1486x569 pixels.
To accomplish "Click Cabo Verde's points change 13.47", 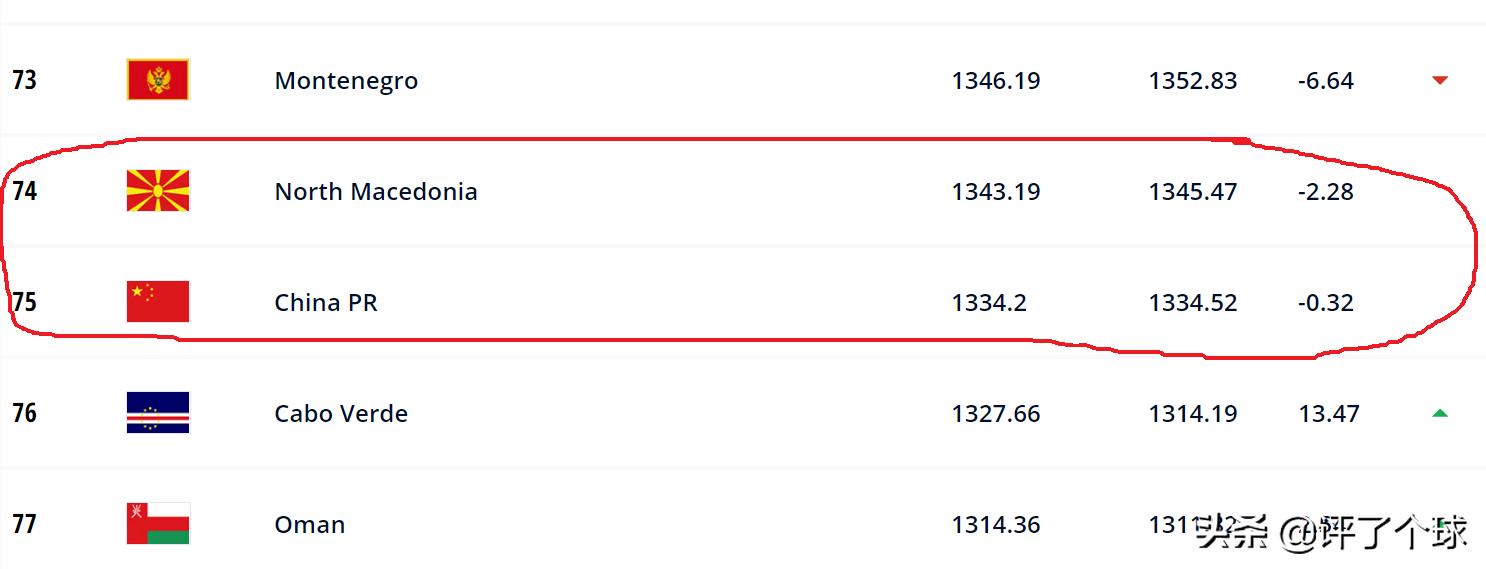I will click(x=1328, y=414).
